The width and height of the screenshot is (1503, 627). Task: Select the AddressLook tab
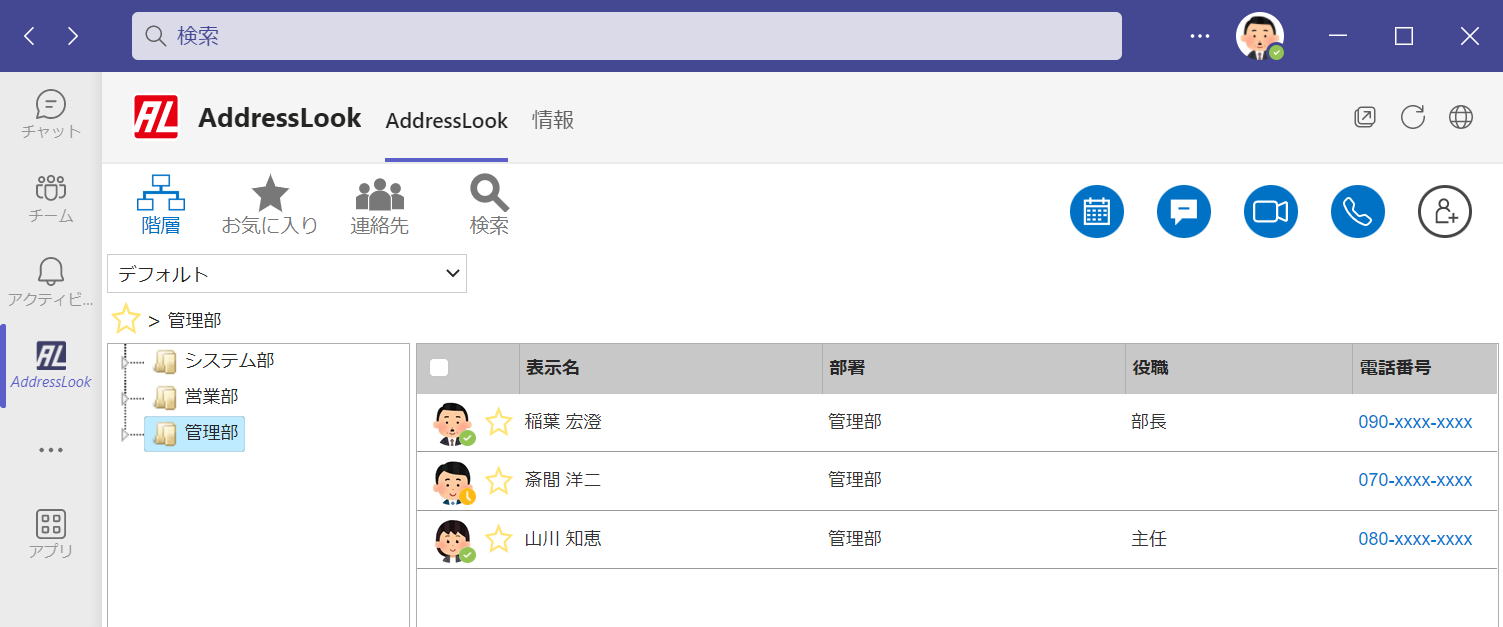[x=446, y=120]
